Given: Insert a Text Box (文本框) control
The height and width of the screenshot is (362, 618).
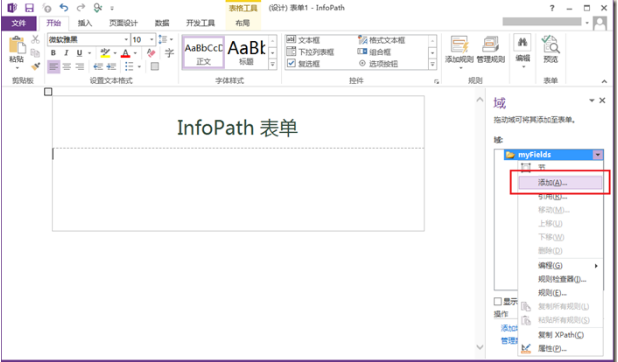Looking at the screenshot, I should click(x=303, y=40).
